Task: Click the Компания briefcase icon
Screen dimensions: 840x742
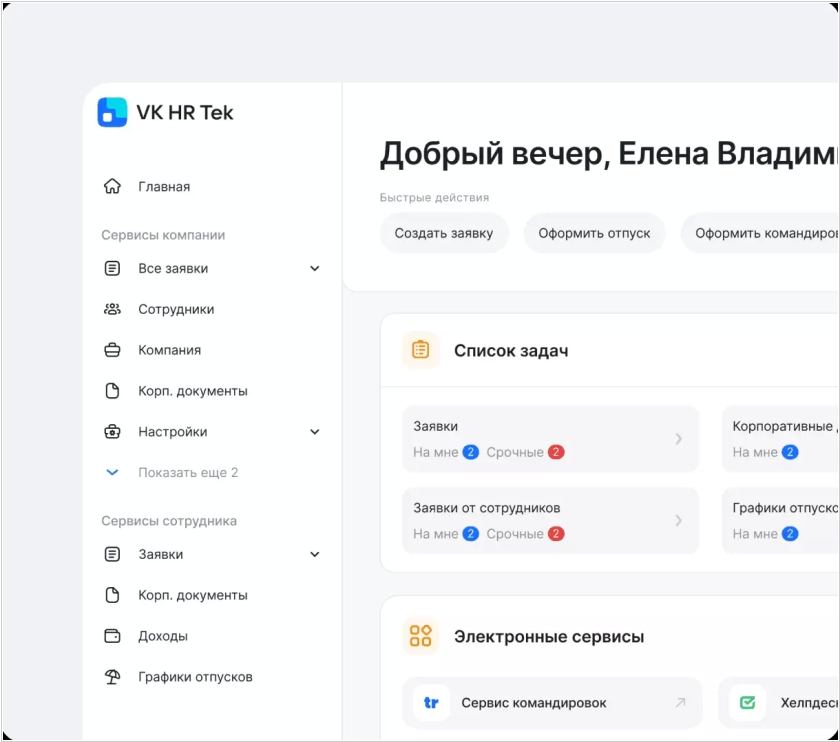Action: pos(113,351)
